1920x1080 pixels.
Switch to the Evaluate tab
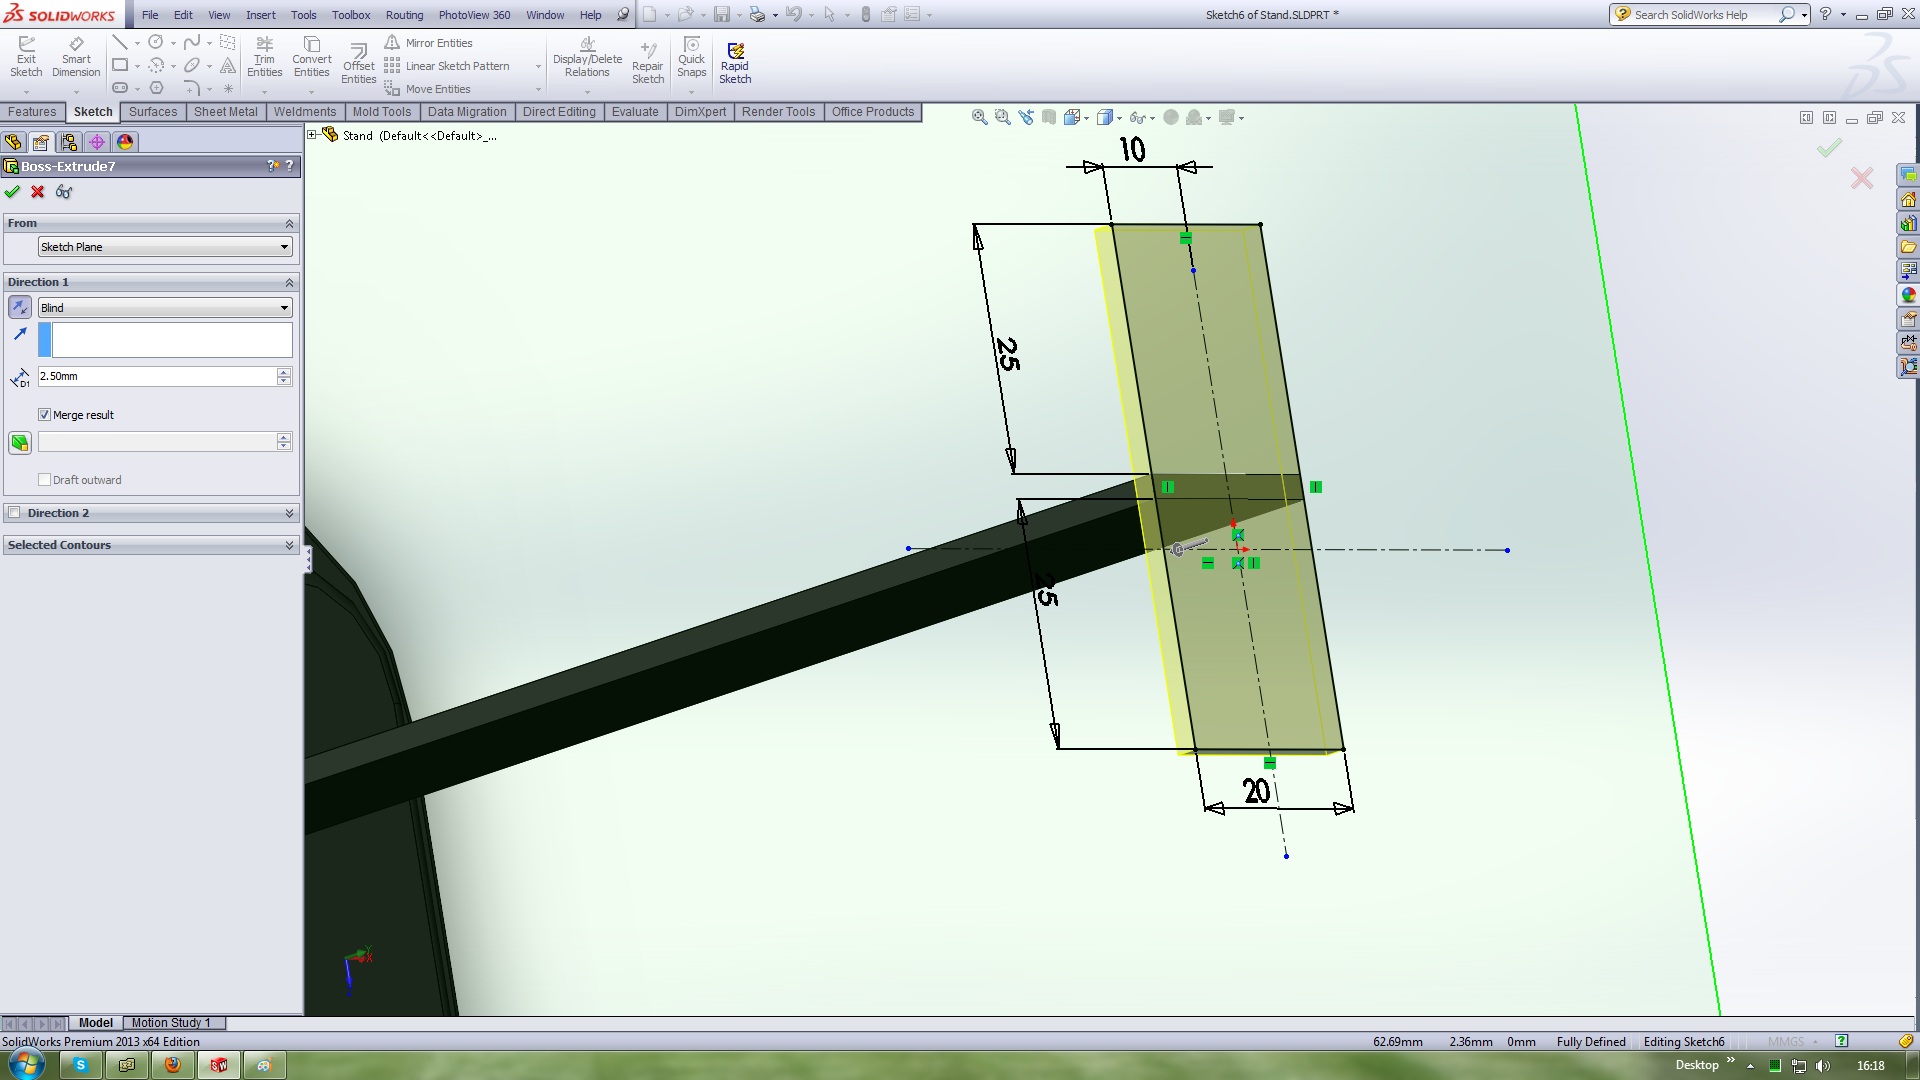[x=635, y=112]
